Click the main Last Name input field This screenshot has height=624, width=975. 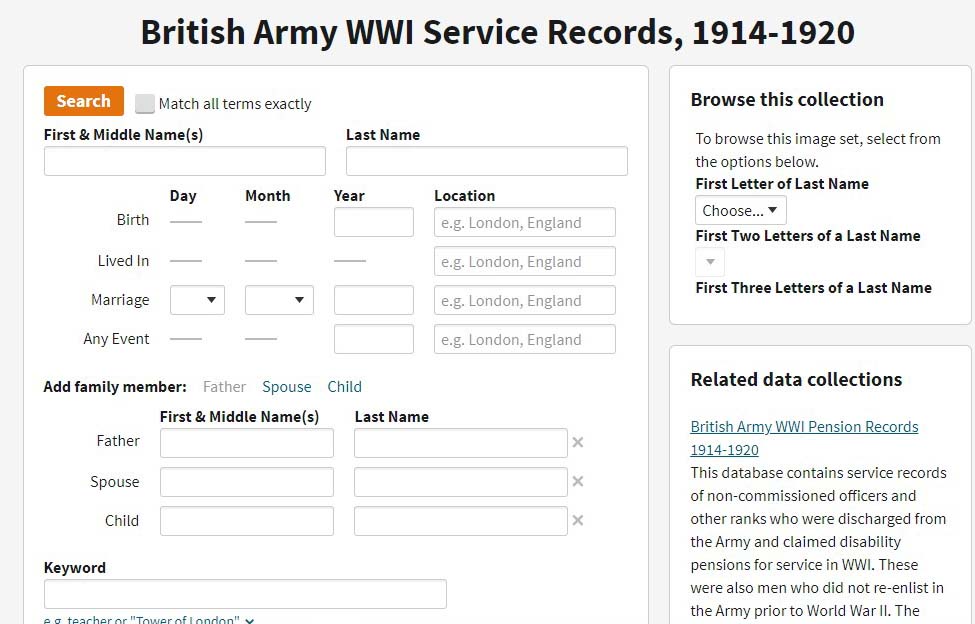486,162
